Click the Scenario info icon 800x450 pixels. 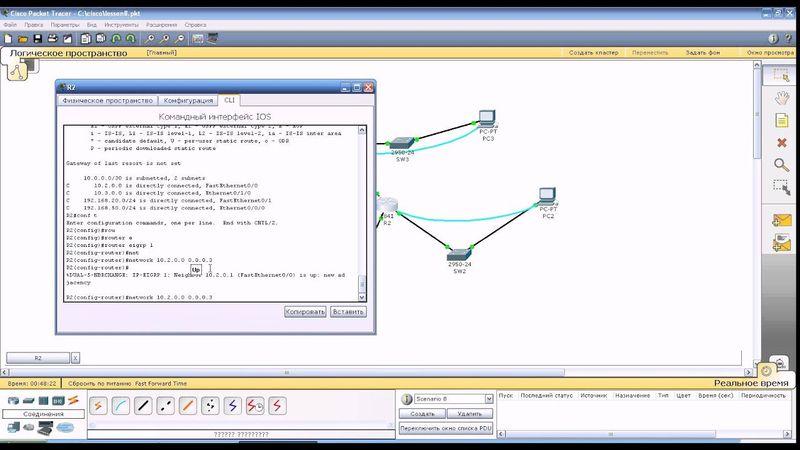(x=407, y=399)
